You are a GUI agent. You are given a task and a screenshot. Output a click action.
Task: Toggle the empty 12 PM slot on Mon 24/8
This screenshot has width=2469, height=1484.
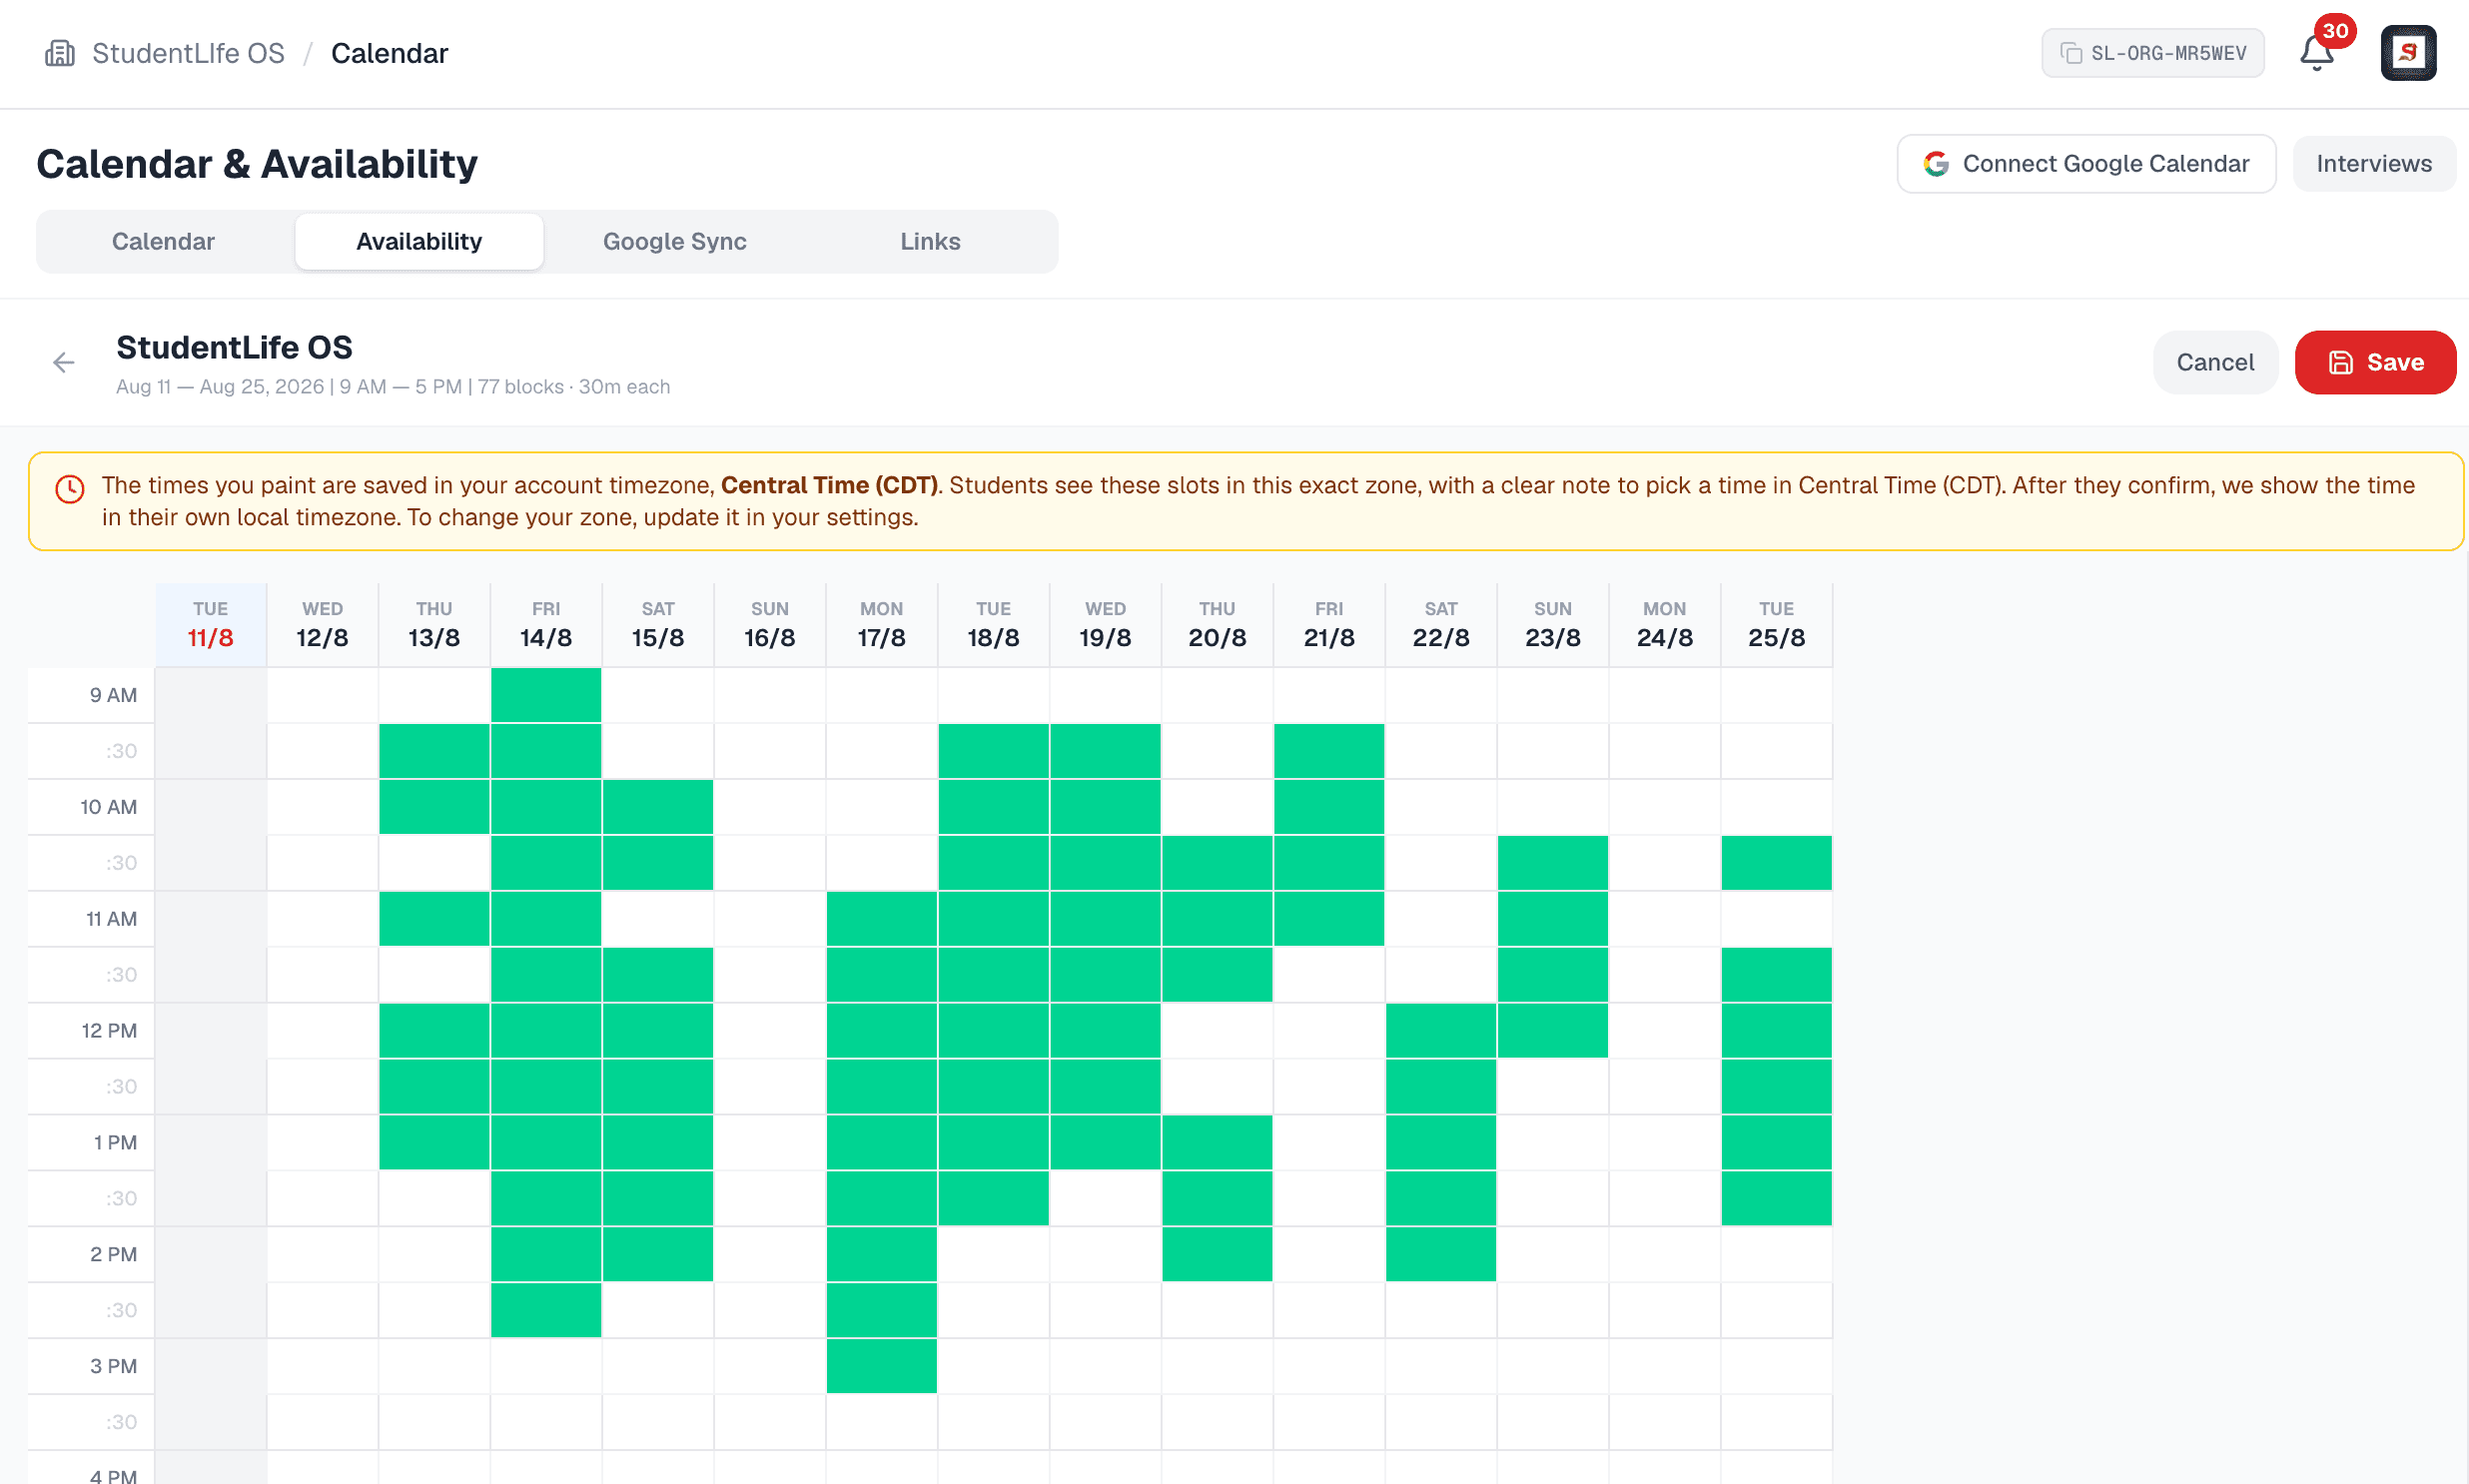(1665, 1031)
